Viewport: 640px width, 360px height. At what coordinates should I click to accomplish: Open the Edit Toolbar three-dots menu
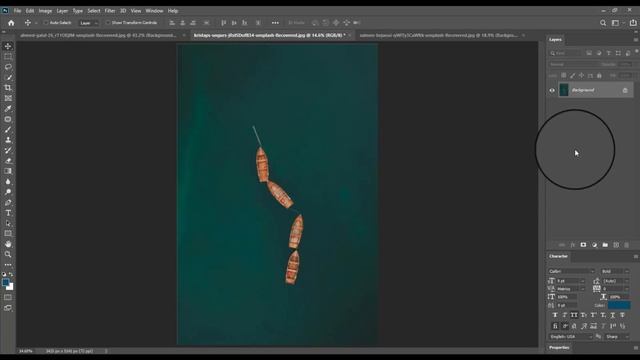8,264
